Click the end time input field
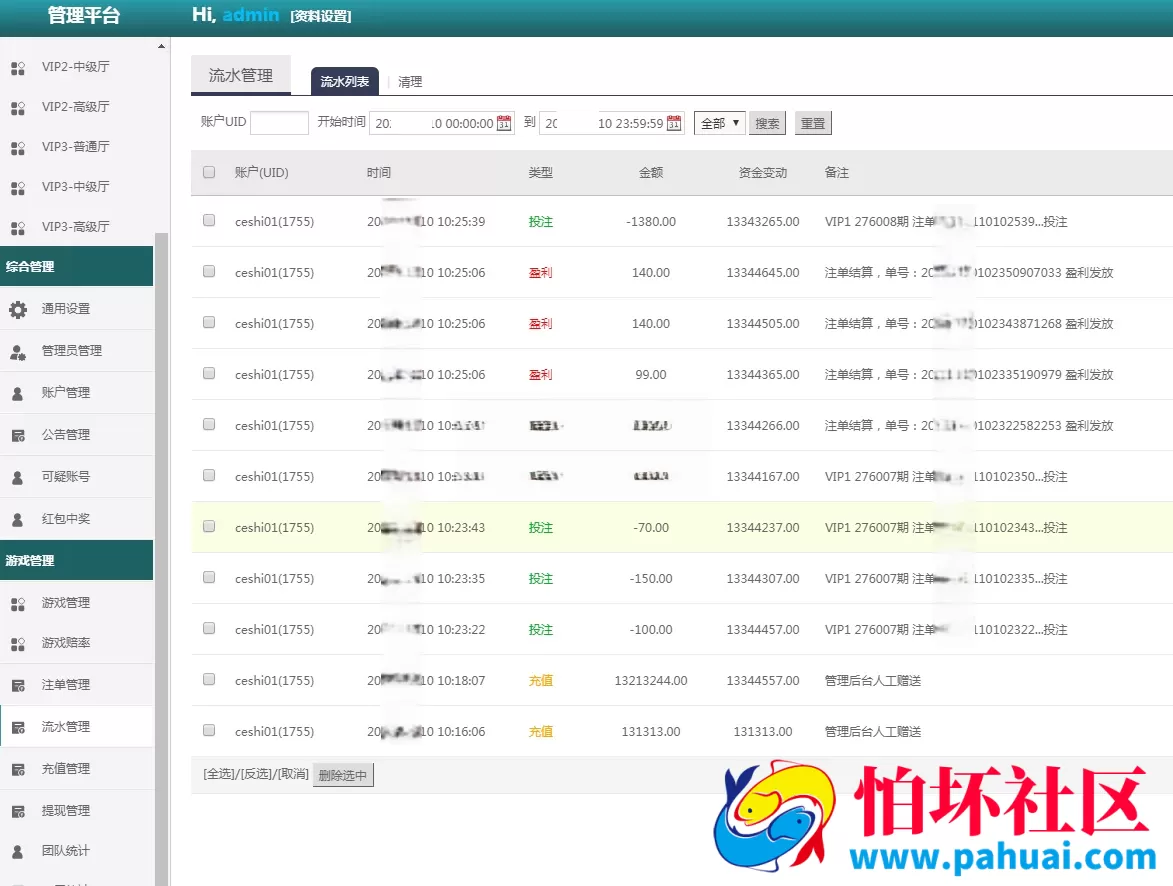The height and width of the screenshot is (886, 1173). 611,123
